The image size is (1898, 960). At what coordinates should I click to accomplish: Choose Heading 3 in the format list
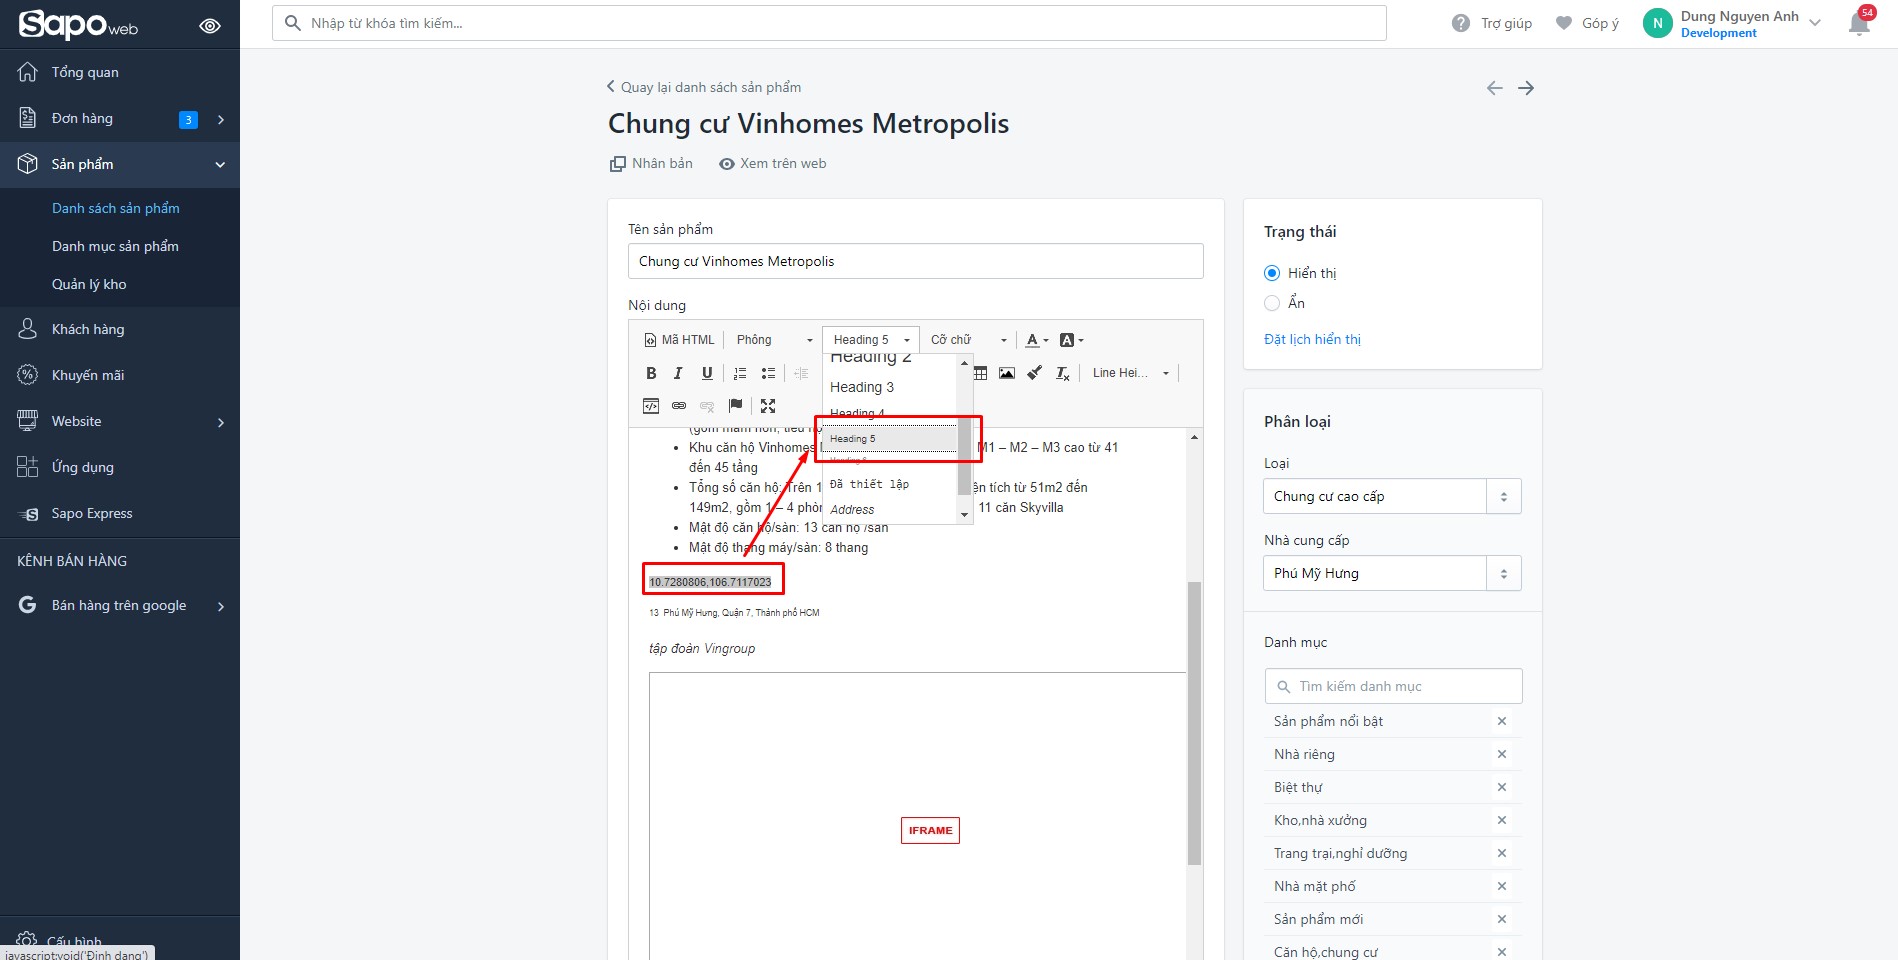862,387
